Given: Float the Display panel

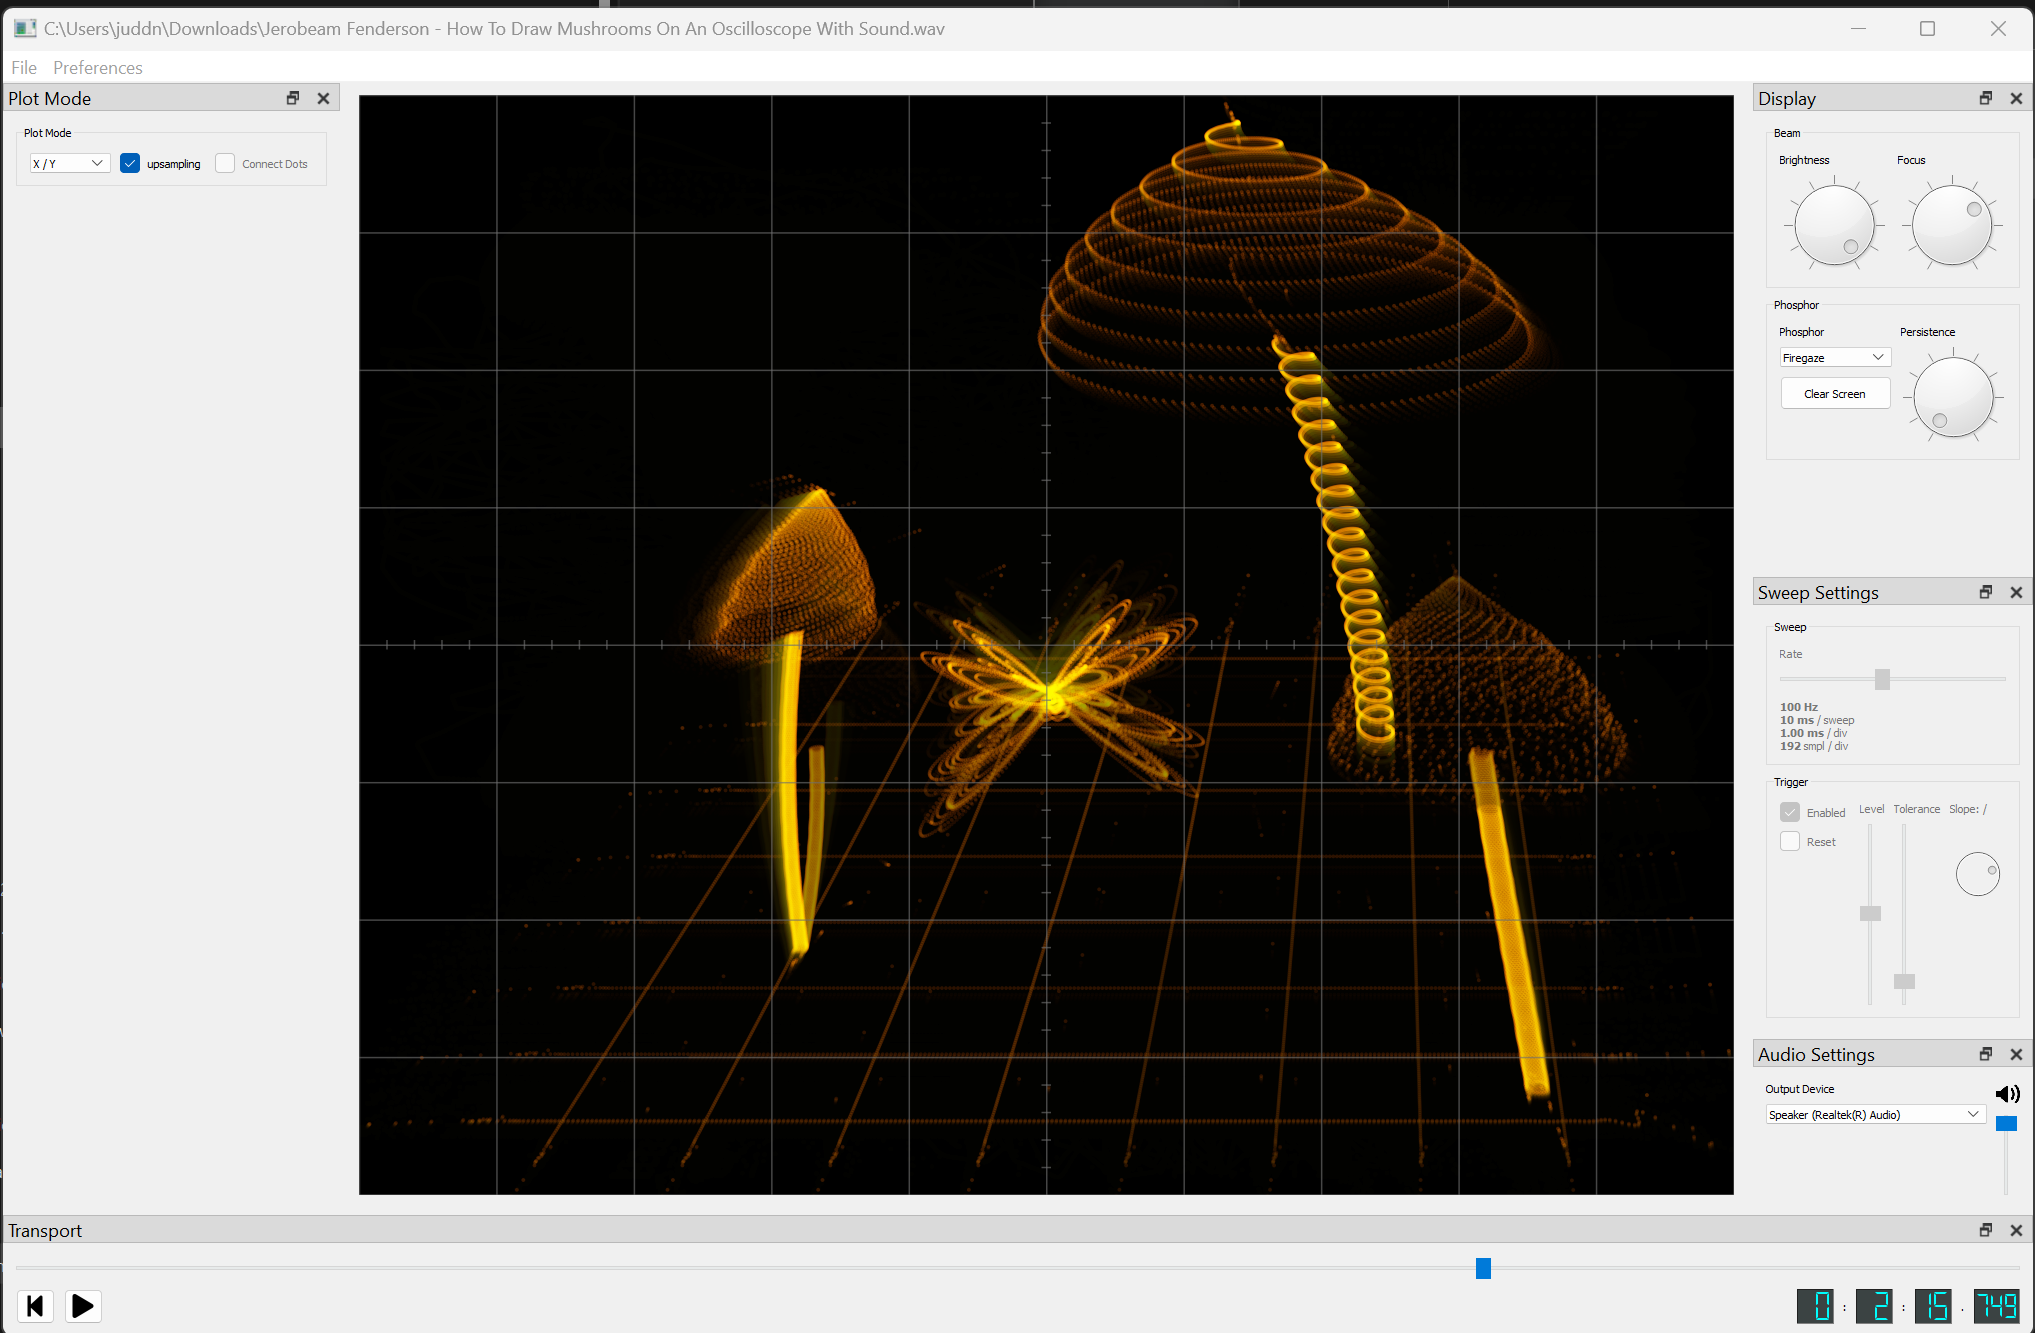Looking at the screenshot, I should (1986, 98).
